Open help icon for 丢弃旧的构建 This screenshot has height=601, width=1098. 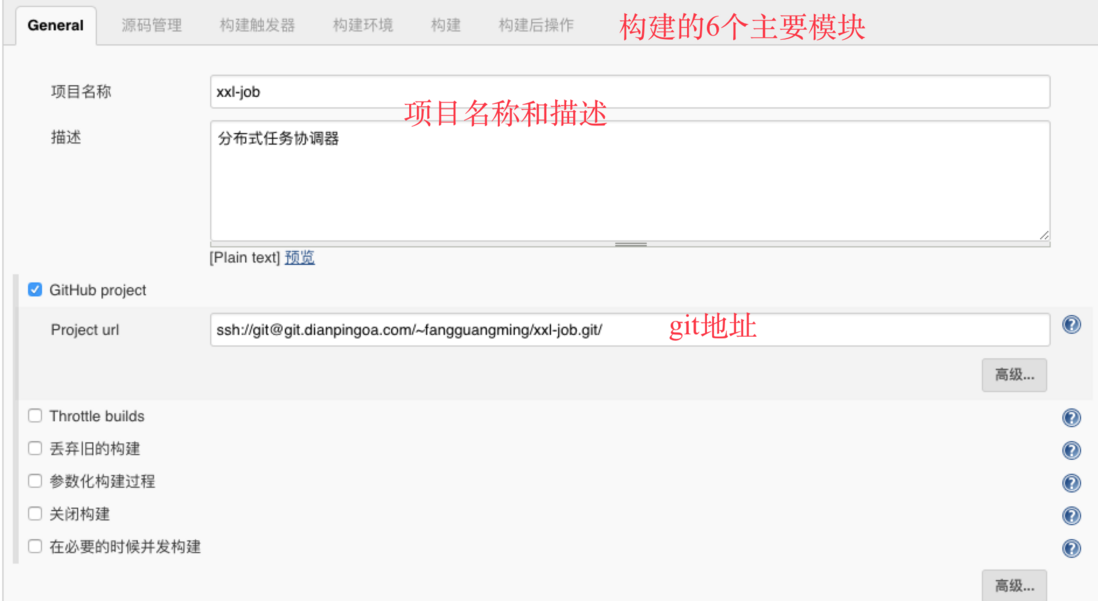(1071, 450)
